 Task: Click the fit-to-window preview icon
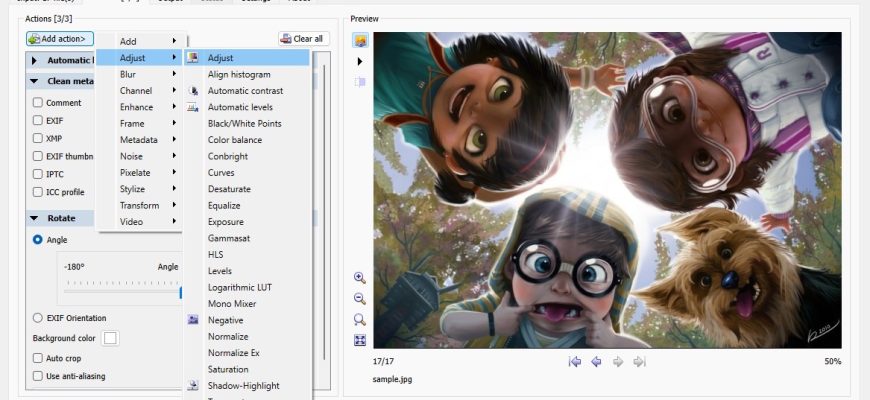coord(360,340)
